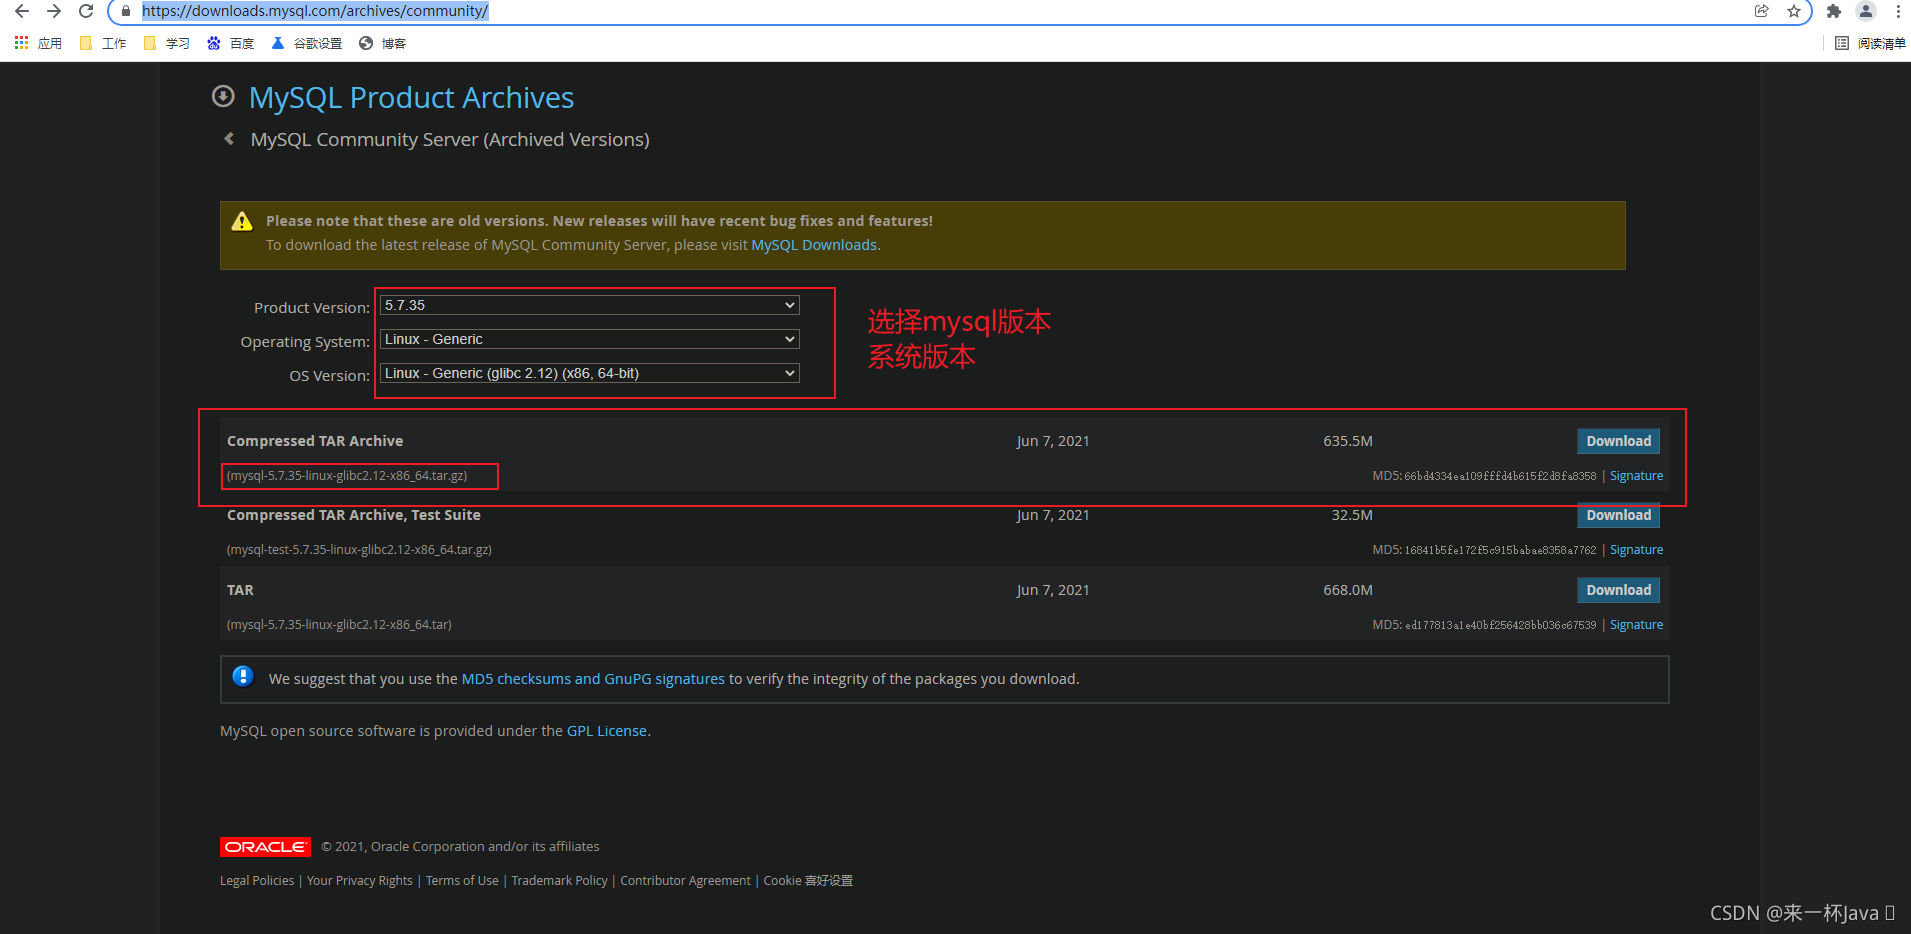The height and width of the screenshot is (934, 1911).
Task: Select the URL in the address bar
Action: pos(315,11)
